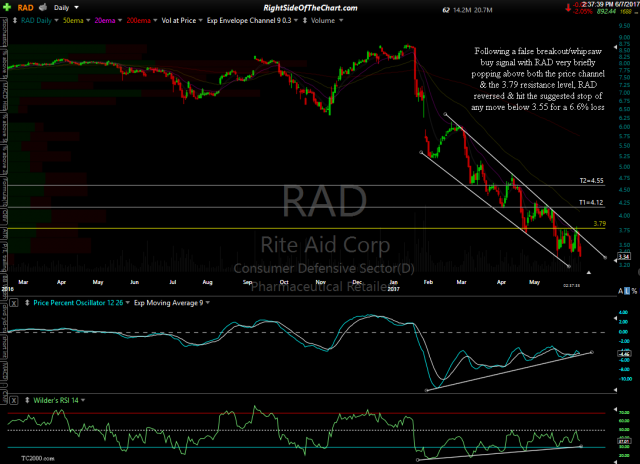Click the TC2000.com label at bottom left
Viewport: 640px width, 464px height.
tap(38, 459)
